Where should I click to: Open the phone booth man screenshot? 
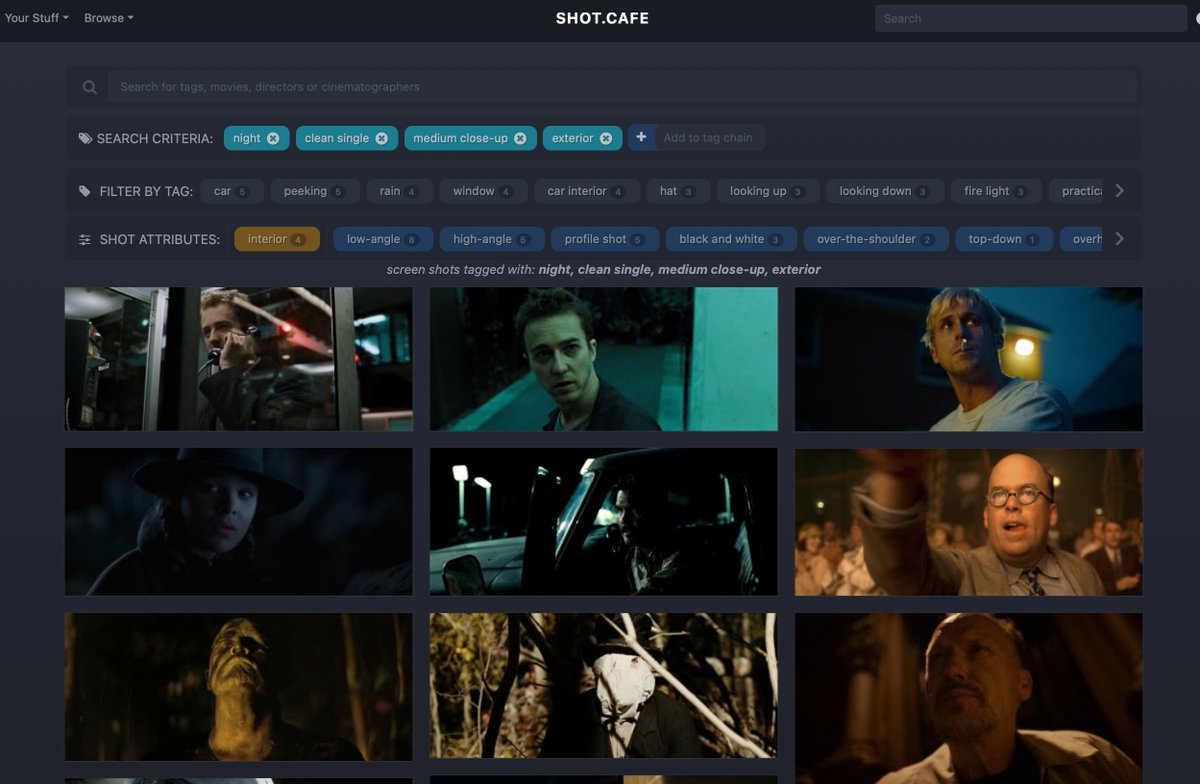pos(239,359)
